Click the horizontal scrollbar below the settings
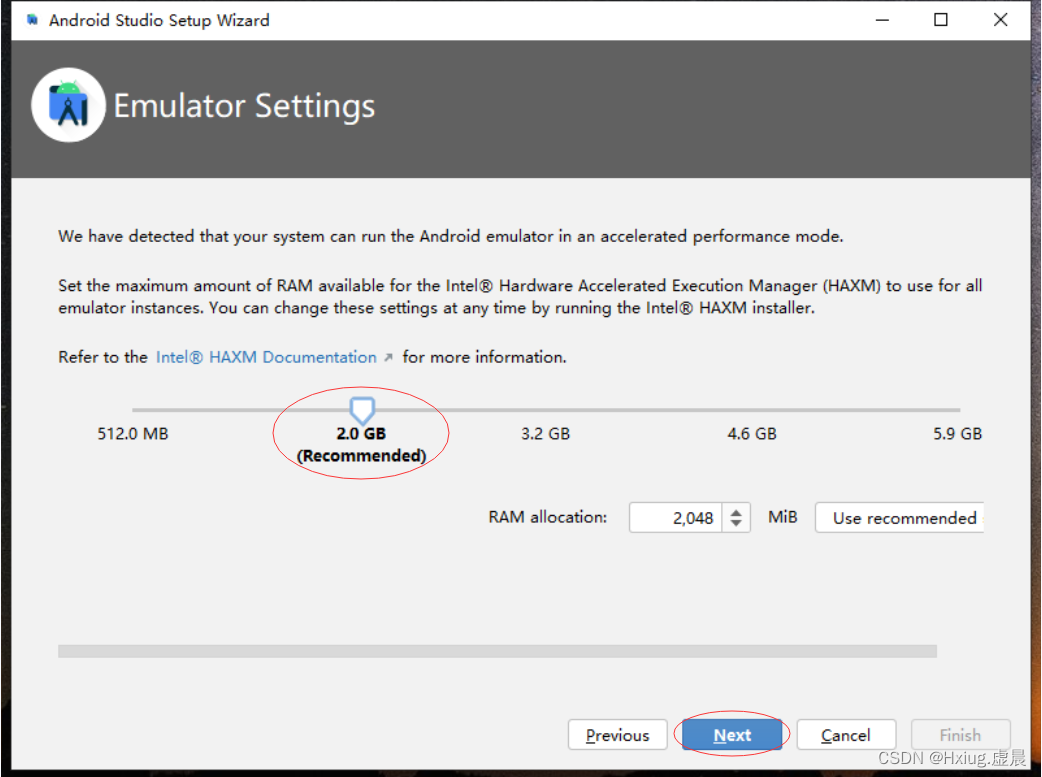The width and height of the screenshot is (1042, 777). tap(500, 651)
